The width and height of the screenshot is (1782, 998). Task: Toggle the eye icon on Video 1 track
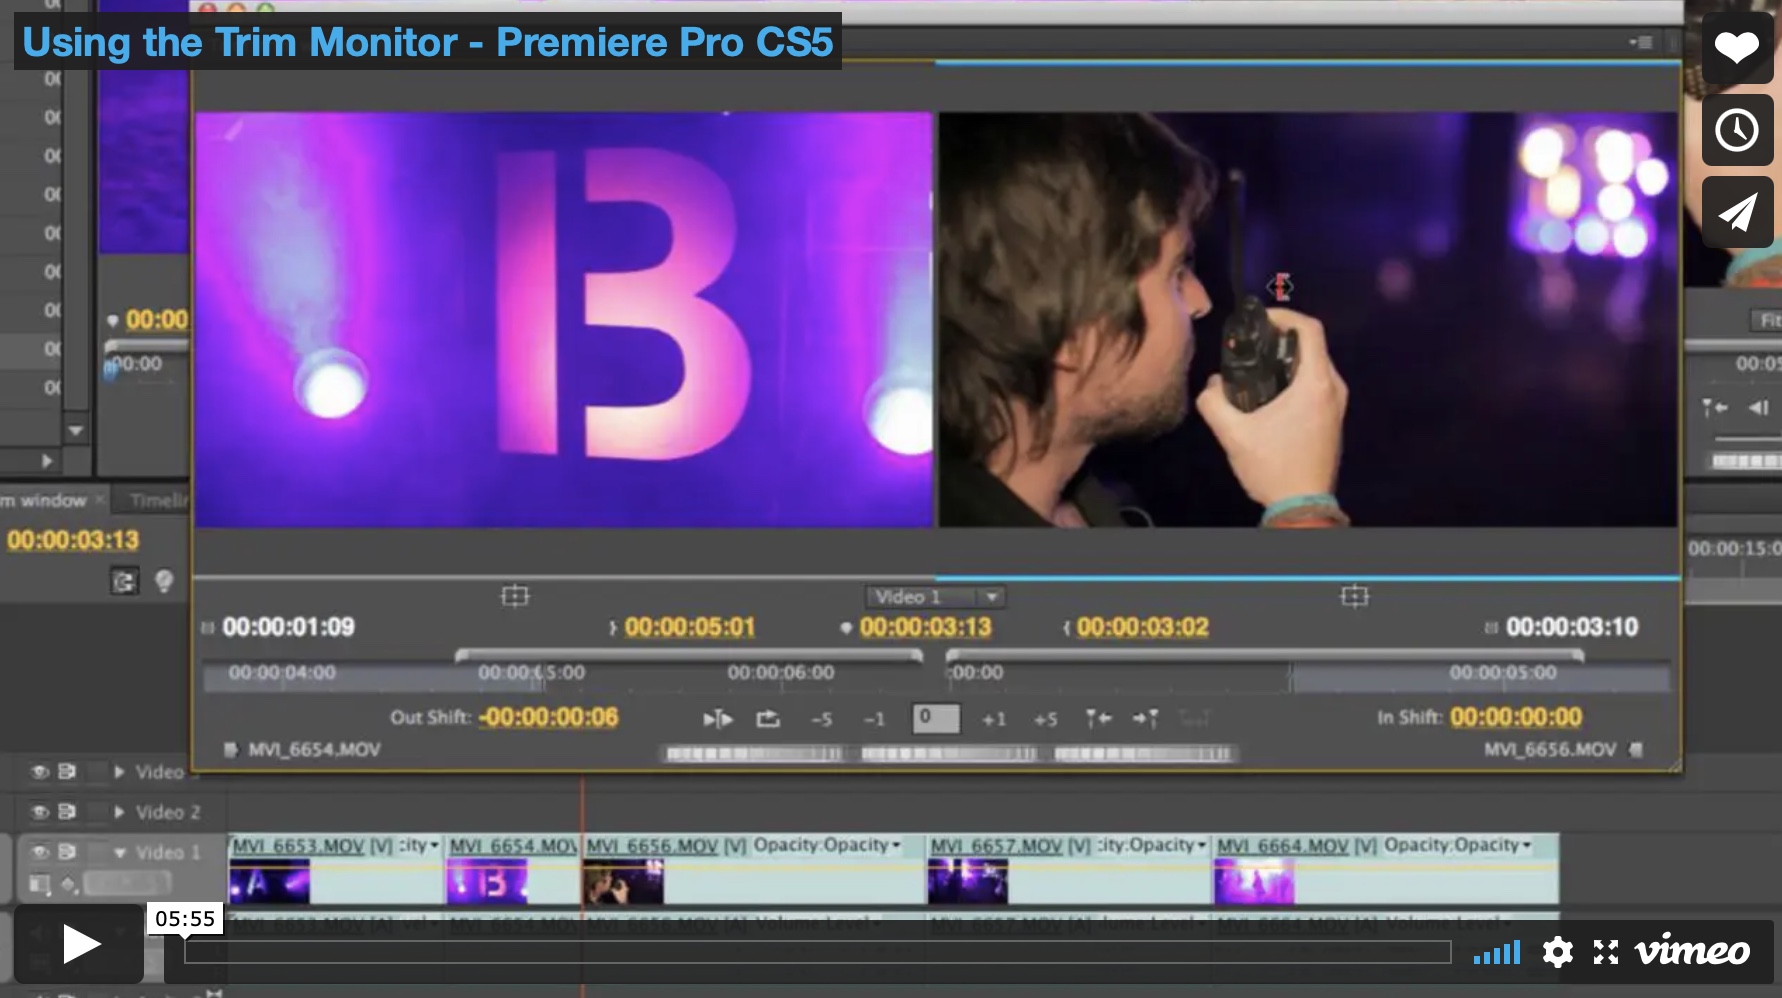point(40,852)
